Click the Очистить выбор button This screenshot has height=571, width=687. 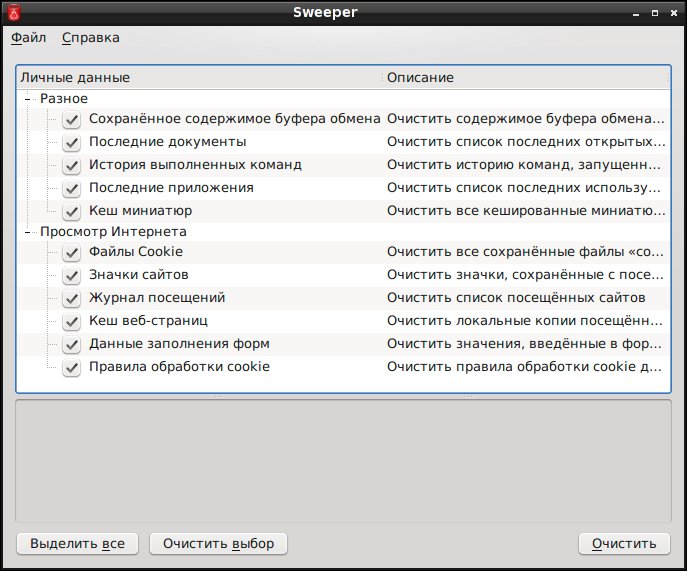pyautogui.click(x=219, y=544)
